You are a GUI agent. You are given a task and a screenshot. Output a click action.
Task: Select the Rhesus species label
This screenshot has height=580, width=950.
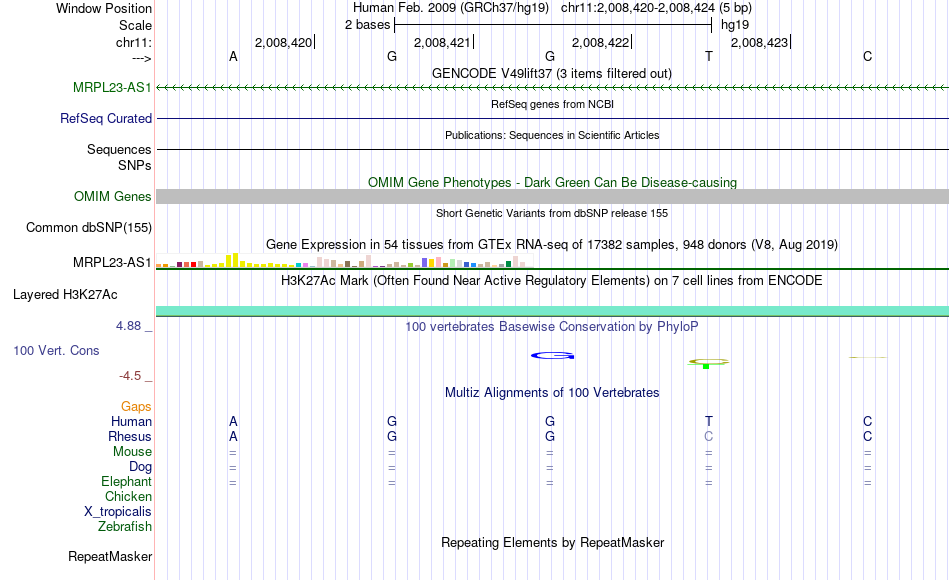130,436
